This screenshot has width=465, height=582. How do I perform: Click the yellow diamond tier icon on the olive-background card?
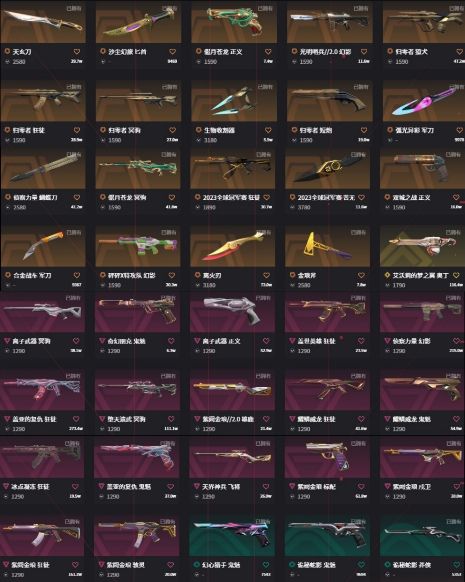point(387,275)
